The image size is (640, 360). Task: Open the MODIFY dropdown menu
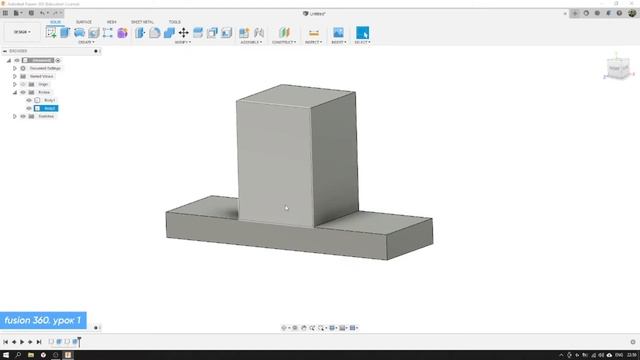(182, 42)
